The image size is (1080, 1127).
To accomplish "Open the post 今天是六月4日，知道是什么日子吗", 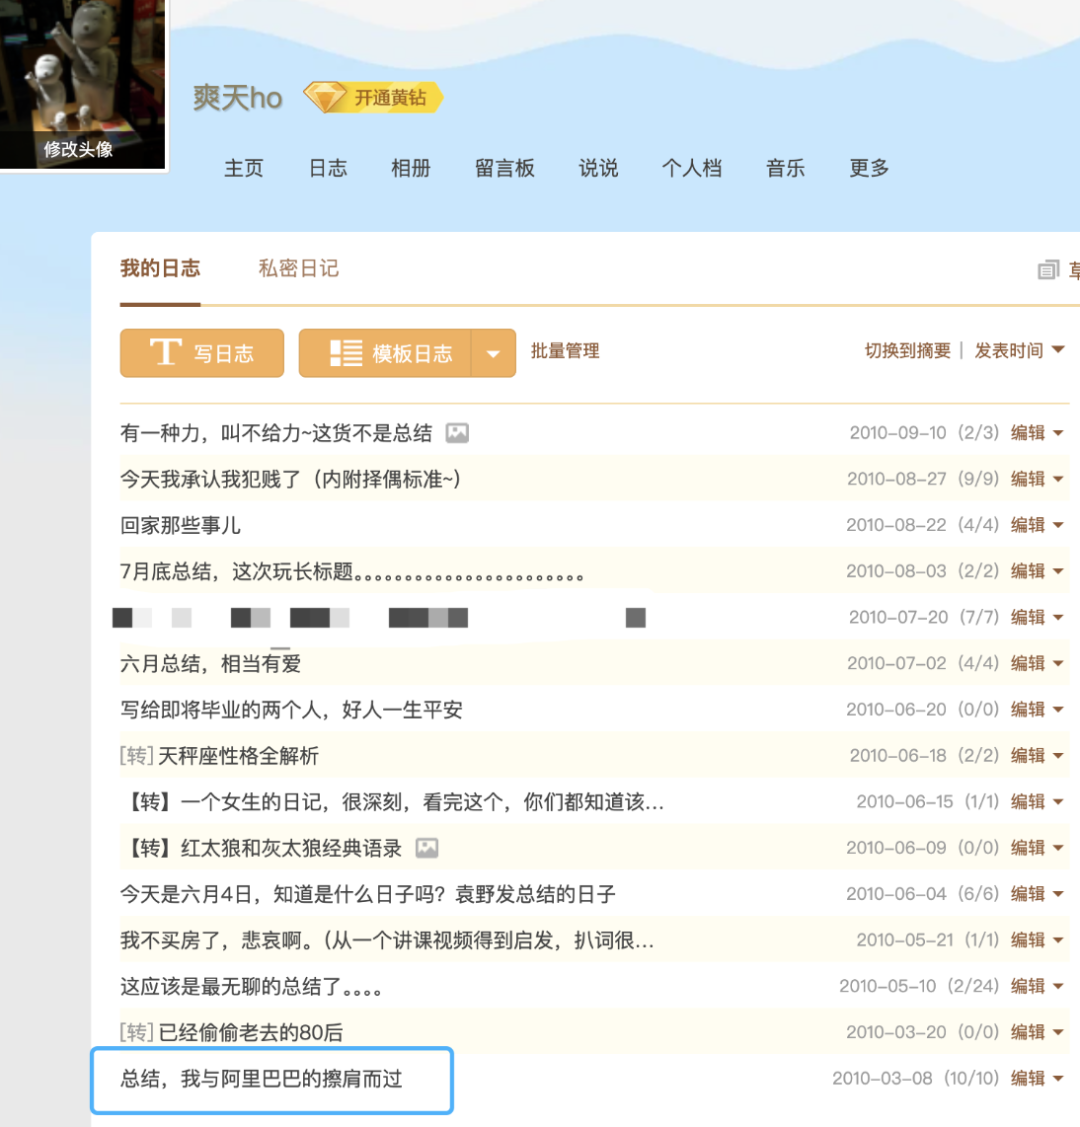I will click(368, 894).
